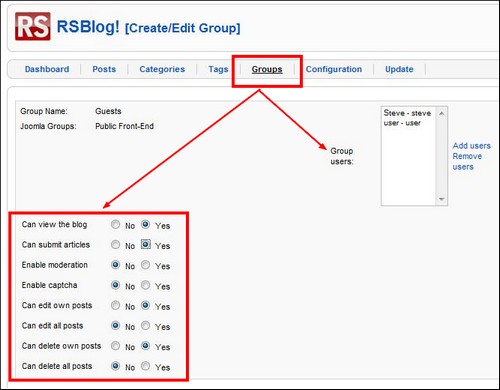Viewport: 500px width, 390px height.
Task: Click the 'Can submit articles' label
Action: click(x=56, y=245)
